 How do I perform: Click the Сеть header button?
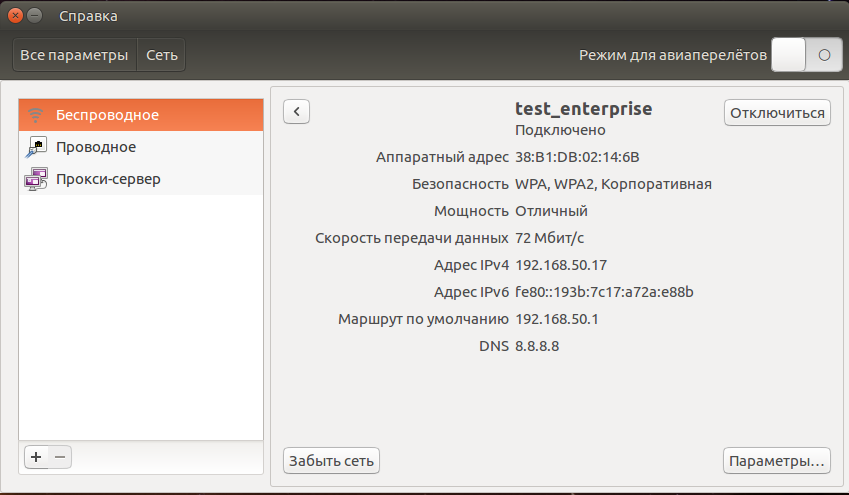162,55
